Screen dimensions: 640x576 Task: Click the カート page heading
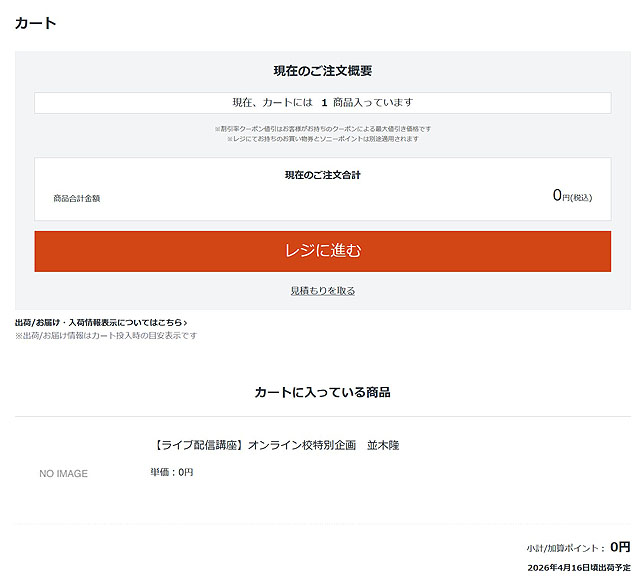[x=35, y=23]
